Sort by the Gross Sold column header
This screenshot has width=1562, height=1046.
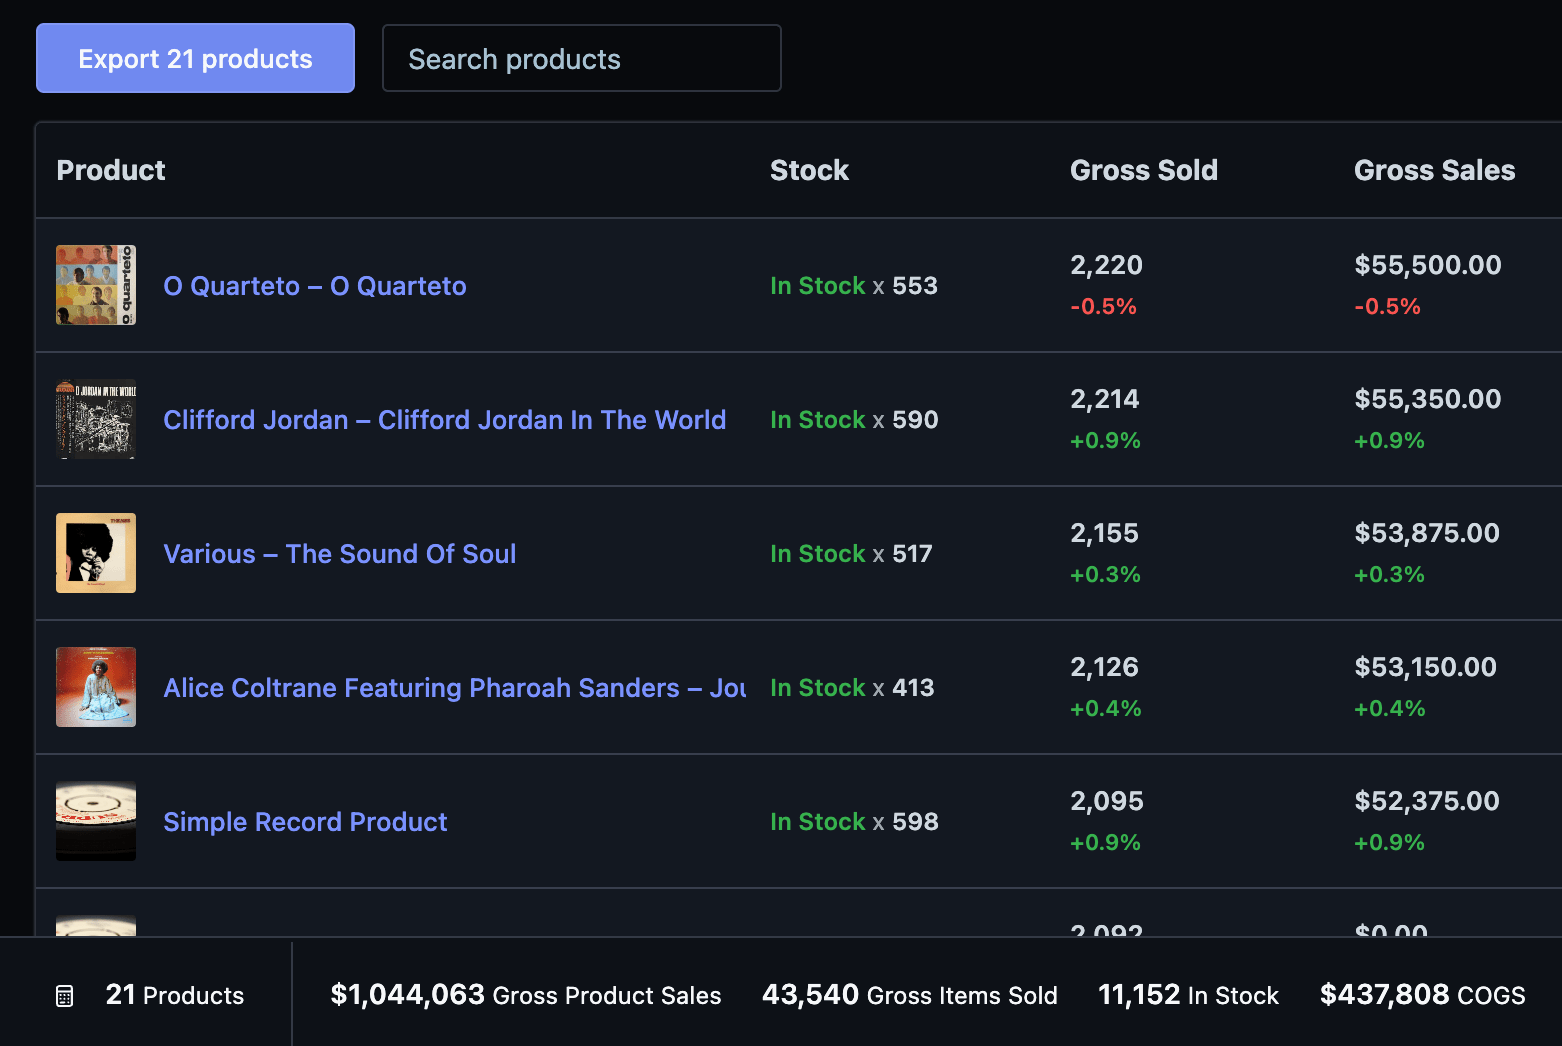click(1143, 170)
